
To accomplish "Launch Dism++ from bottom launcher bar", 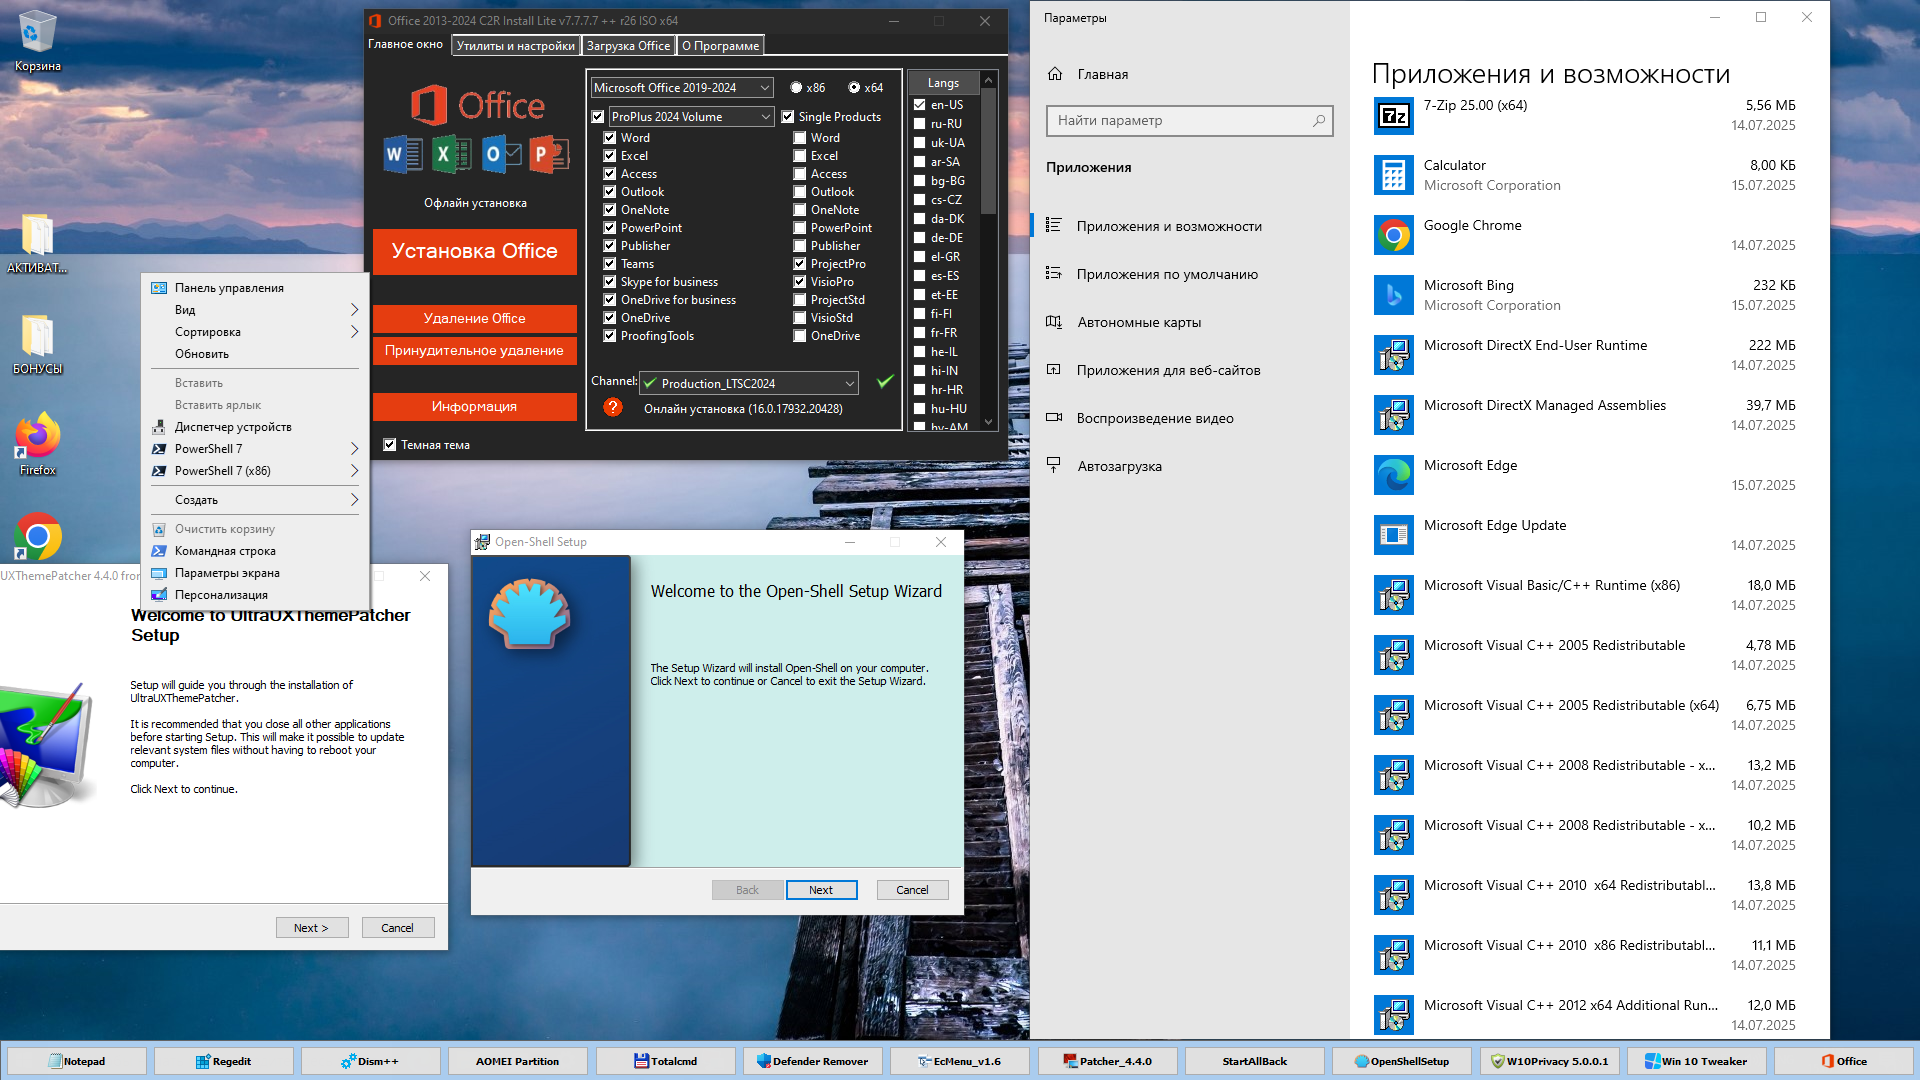I will pyautogui.click(x=370, y=1061).
